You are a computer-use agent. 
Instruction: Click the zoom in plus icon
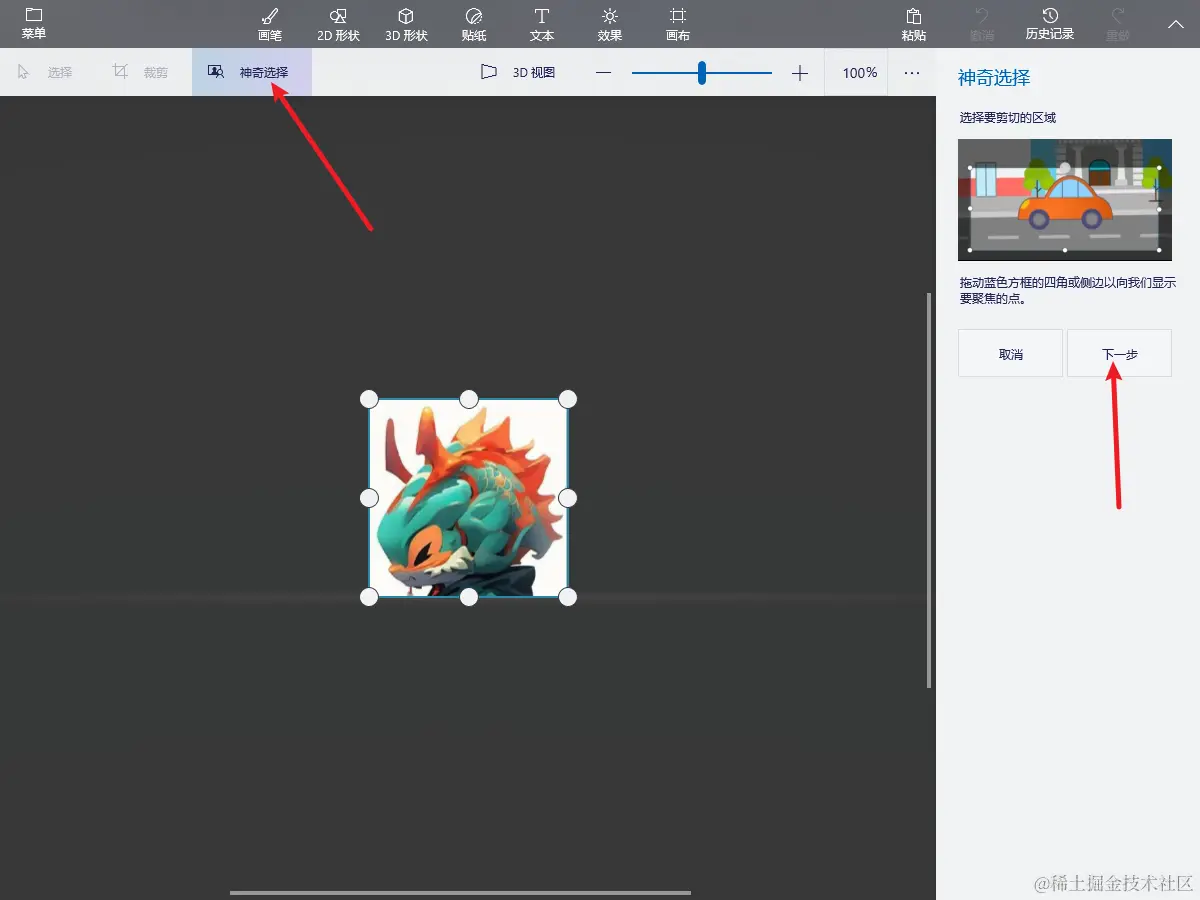coord(800,73)
